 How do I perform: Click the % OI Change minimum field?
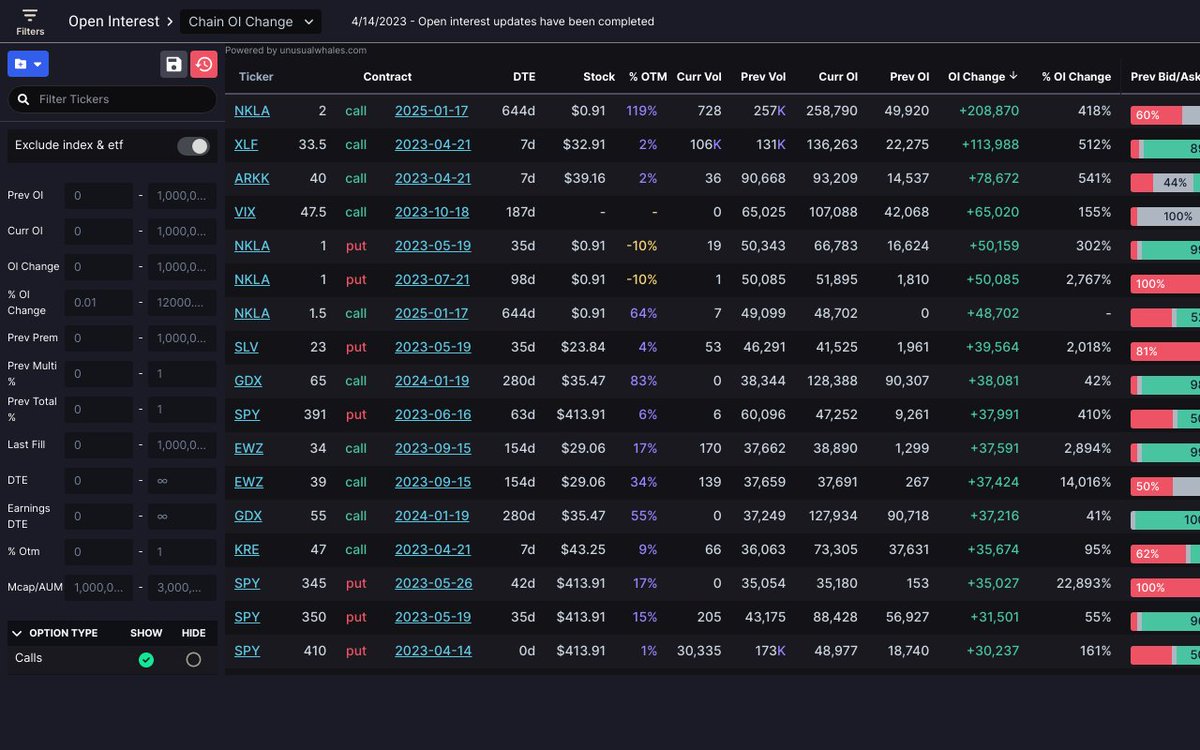[x=99, y=302]
